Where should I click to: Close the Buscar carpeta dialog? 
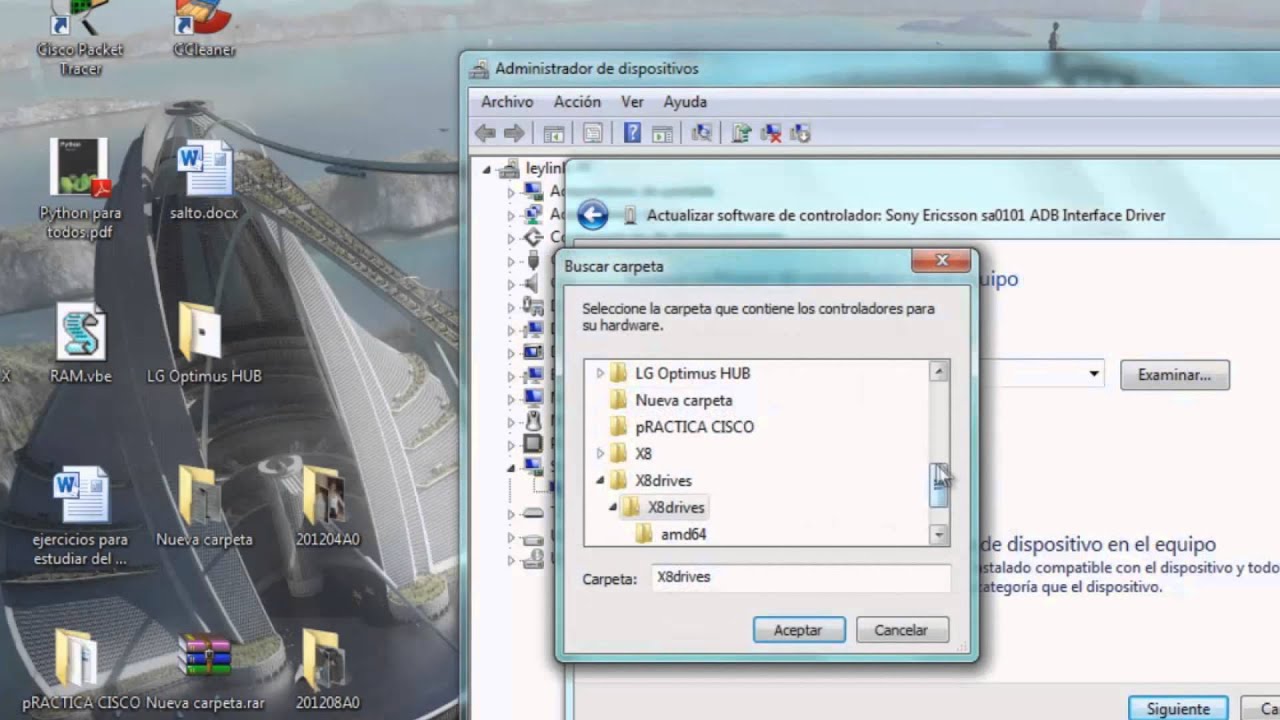pyautogui.click(x=941, y=261)
